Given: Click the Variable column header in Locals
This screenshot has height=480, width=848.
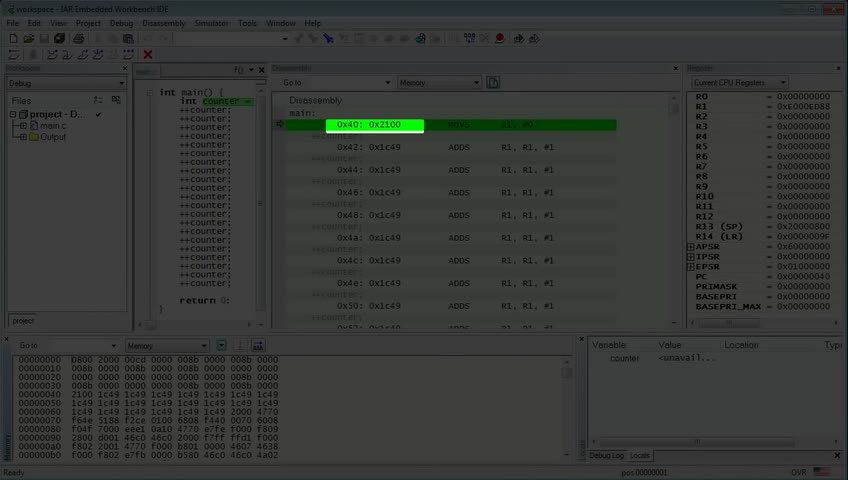Looking at the screenshot, I should (609, 345).
